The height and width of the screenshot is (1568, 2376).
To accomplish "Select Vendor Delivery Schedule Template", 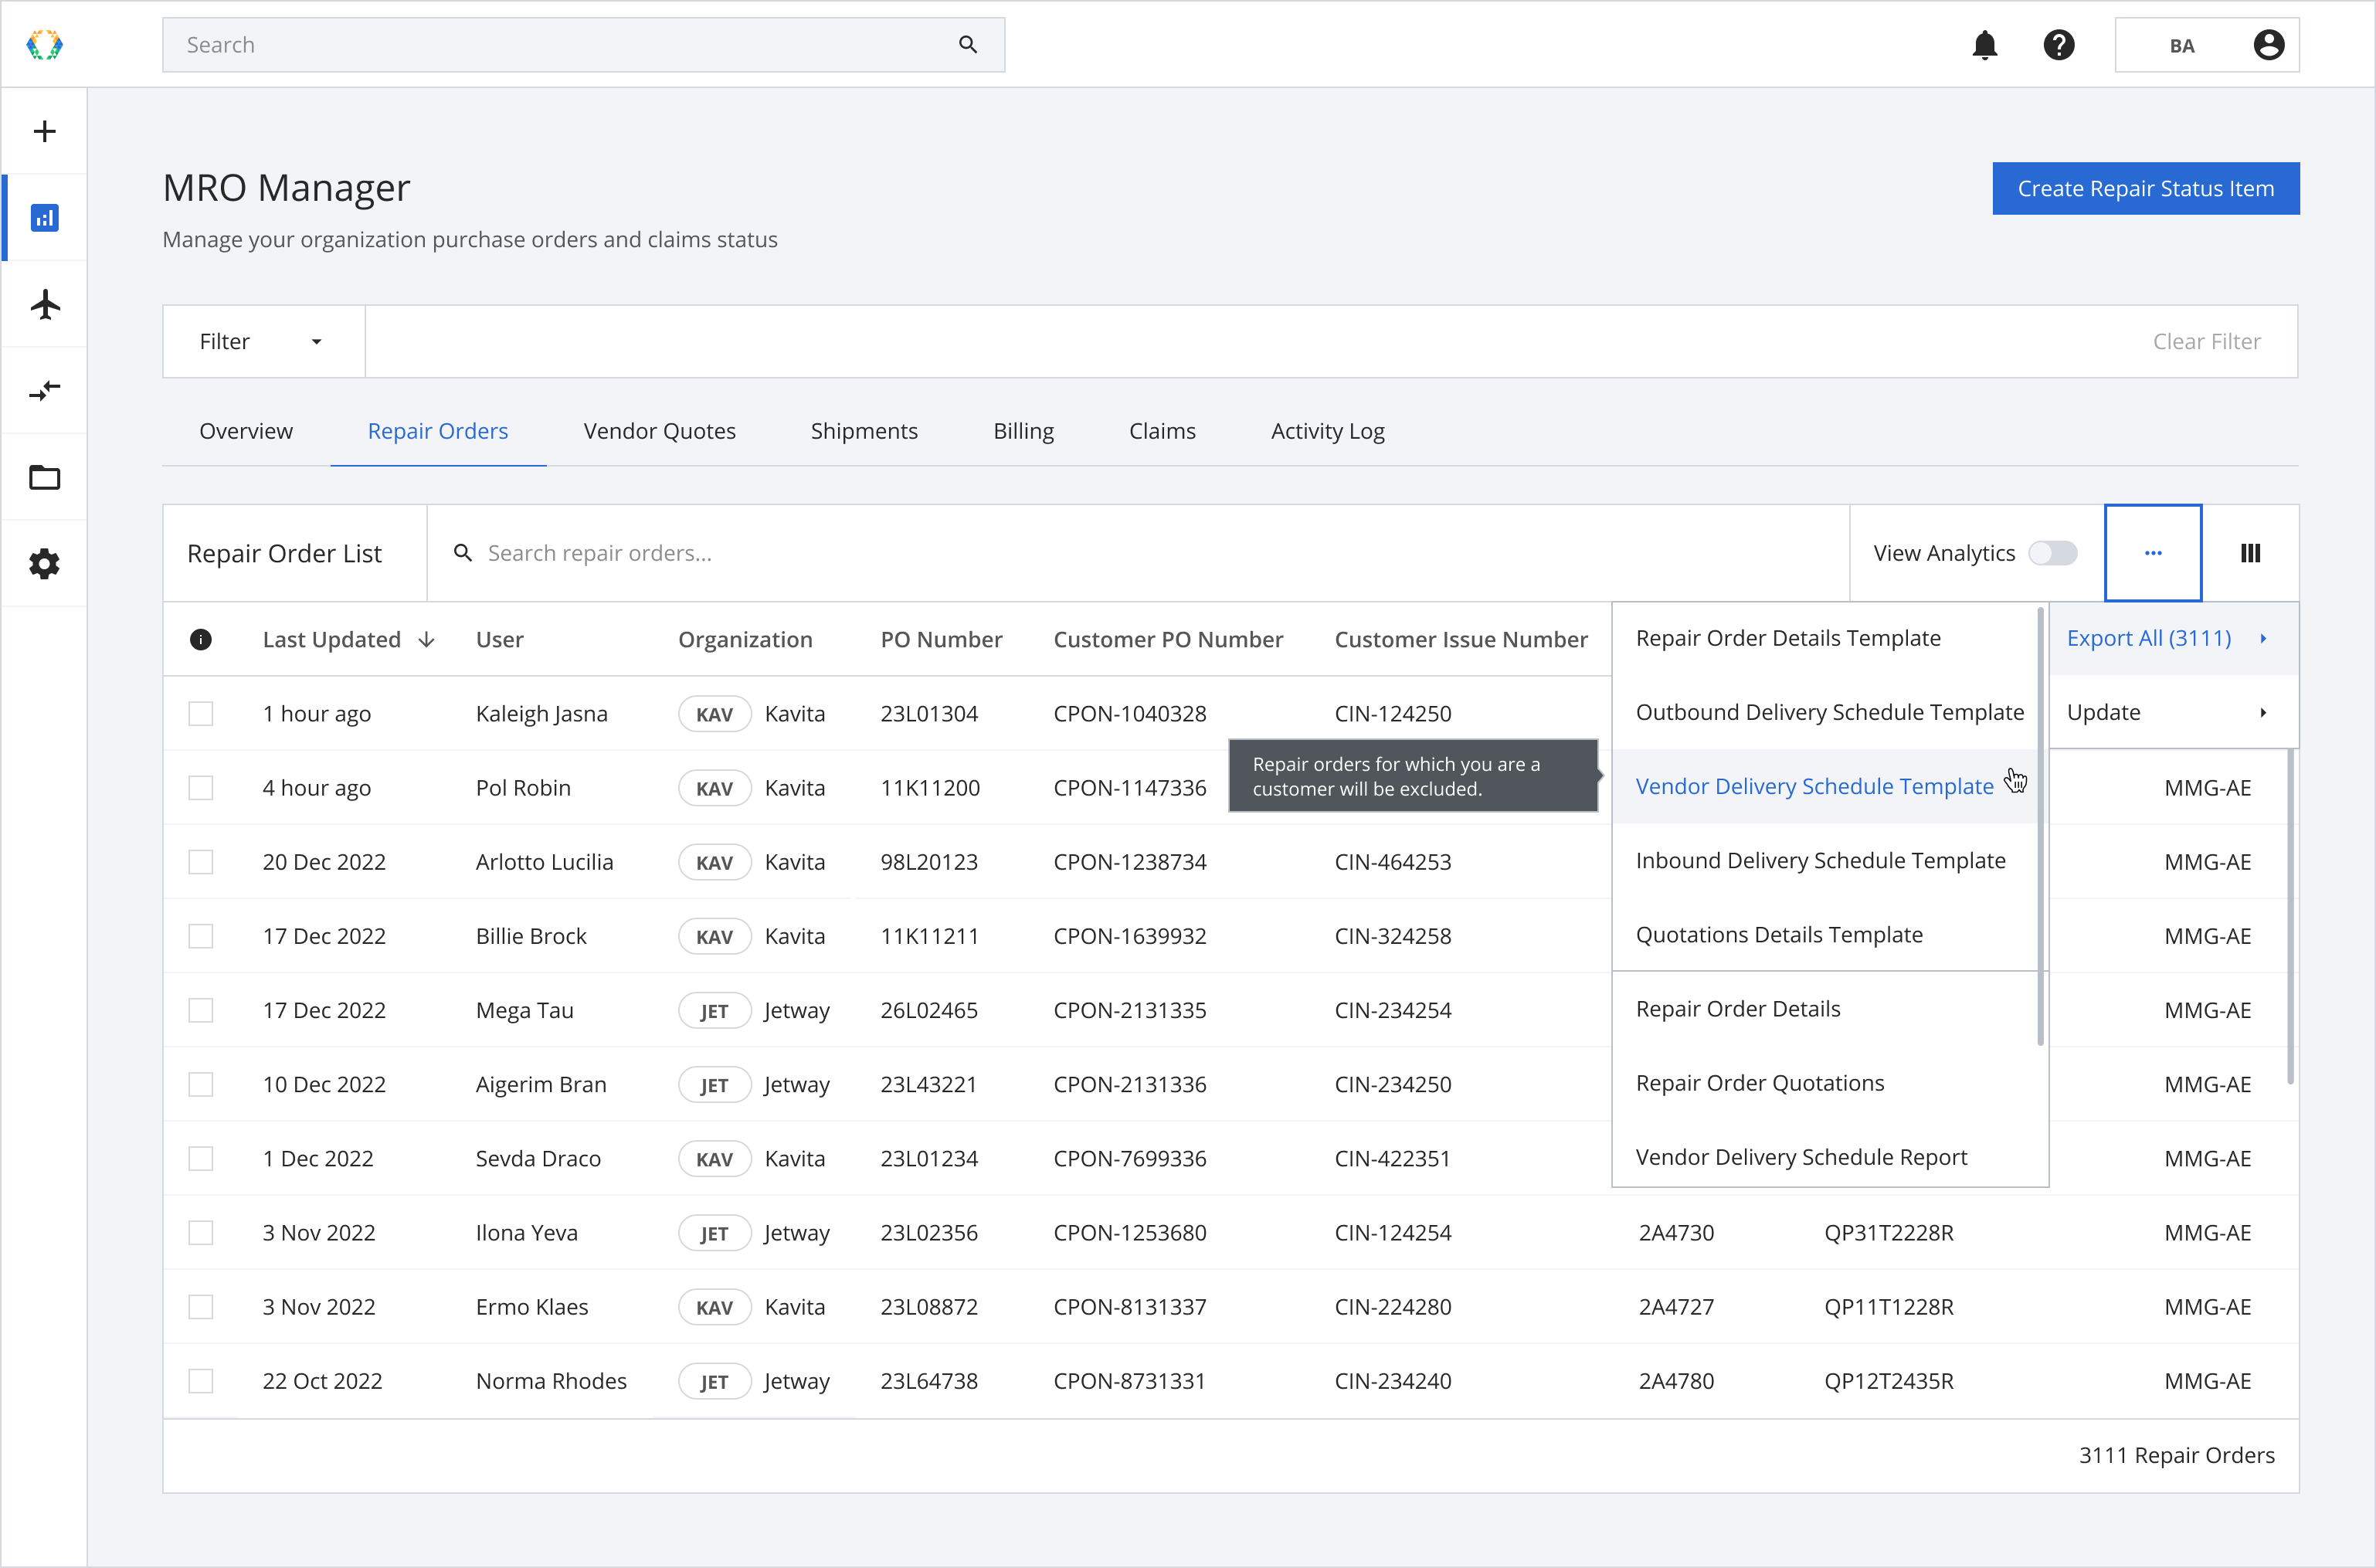I will [x=1825, y=786].
